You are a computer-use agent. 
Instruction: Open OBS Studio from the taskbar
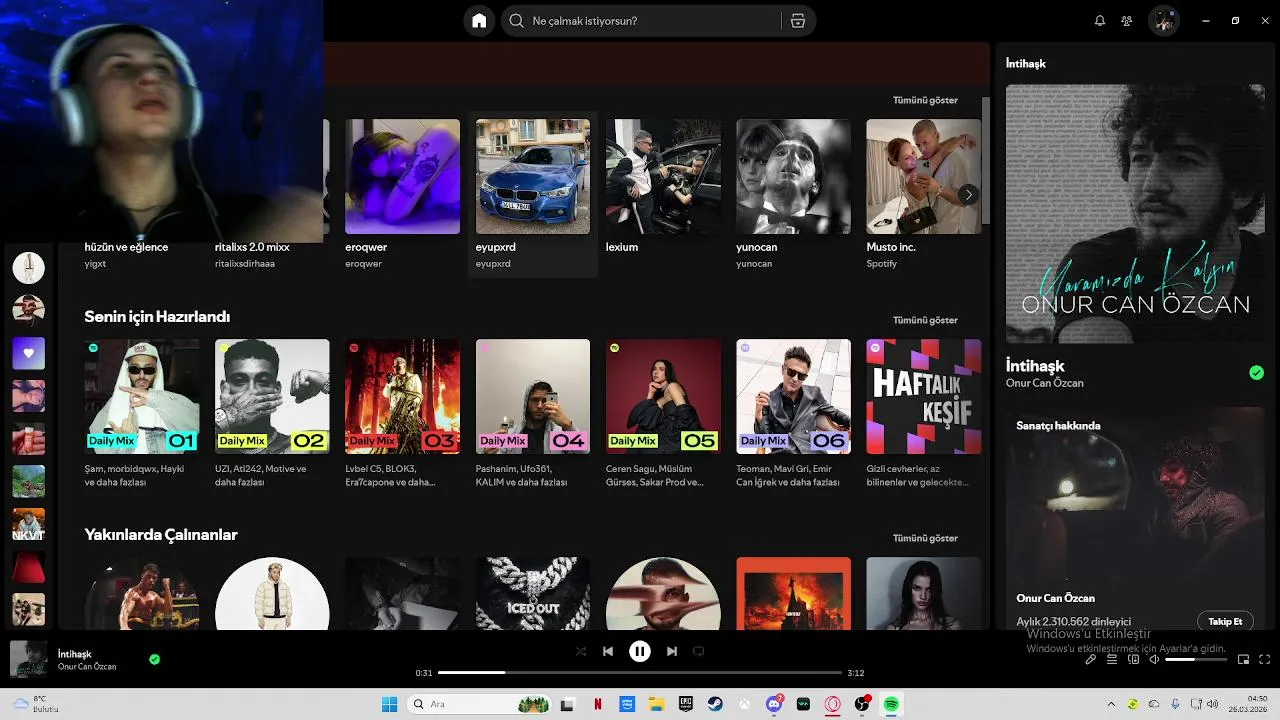(x=862, y=704)
